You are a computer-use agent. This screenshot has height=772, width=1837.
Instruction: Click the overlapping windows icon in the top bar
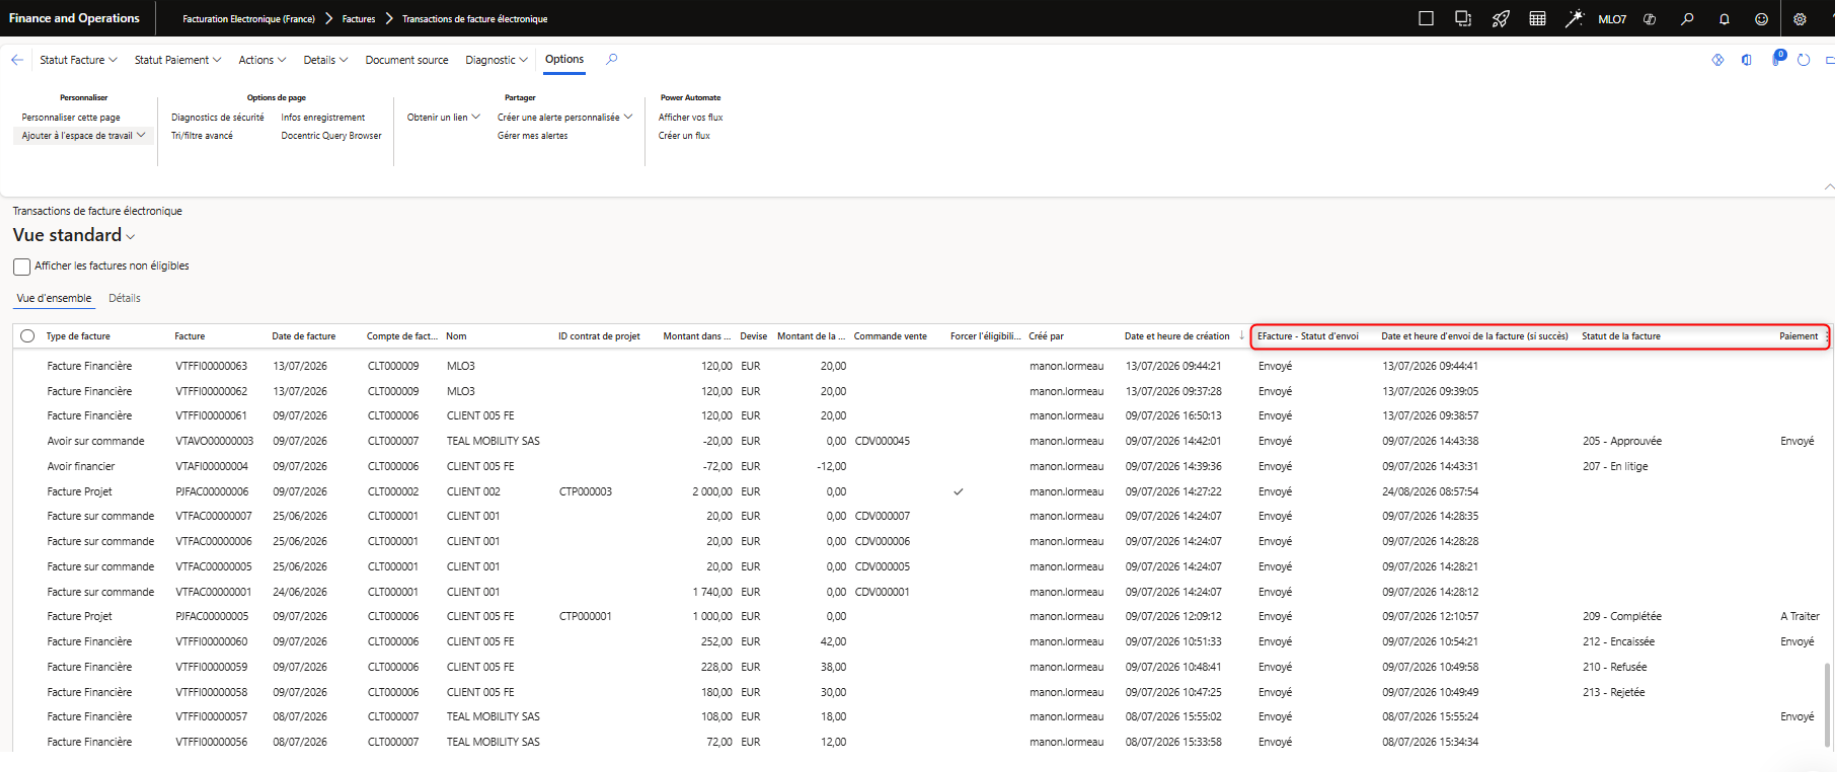(x=1463, y=19)
